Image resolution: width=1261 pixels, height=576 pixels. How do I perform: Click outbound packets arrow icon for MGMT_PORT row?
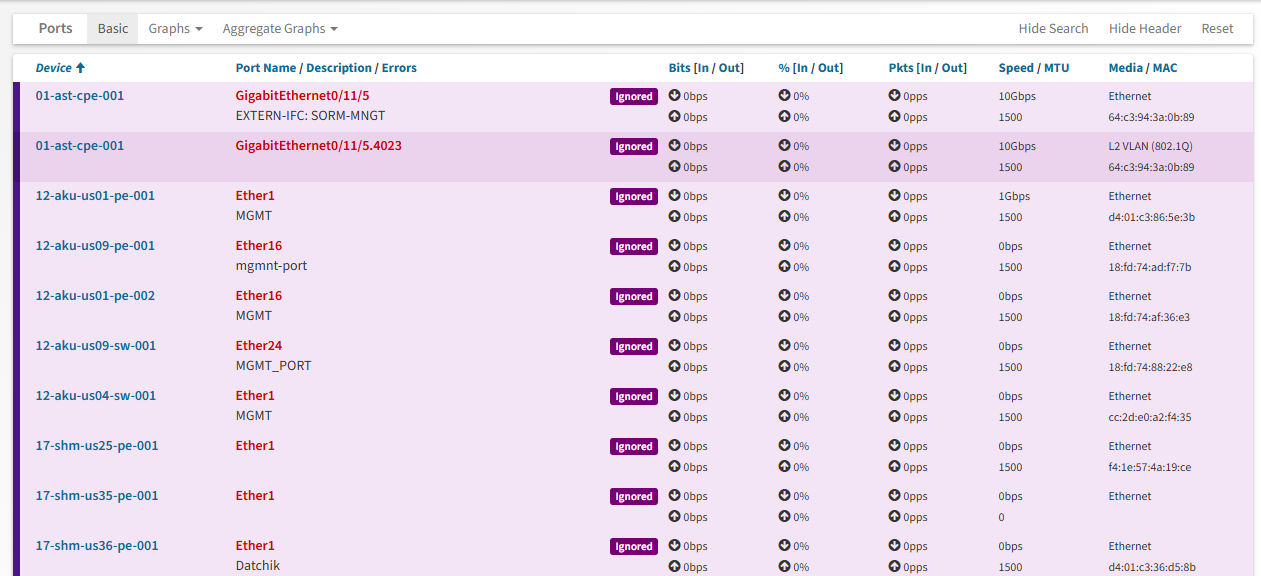coord(894,367)
